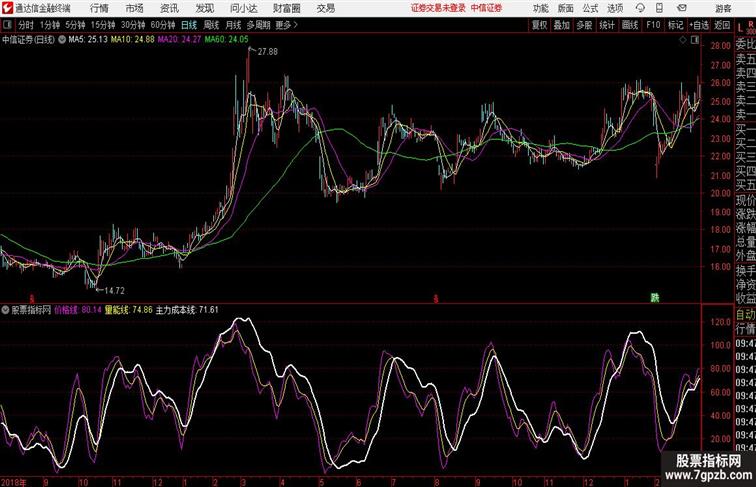Click the 现价 row in right panel
The width and height of the screenshot is (756, 487).
tap(745, 200)
